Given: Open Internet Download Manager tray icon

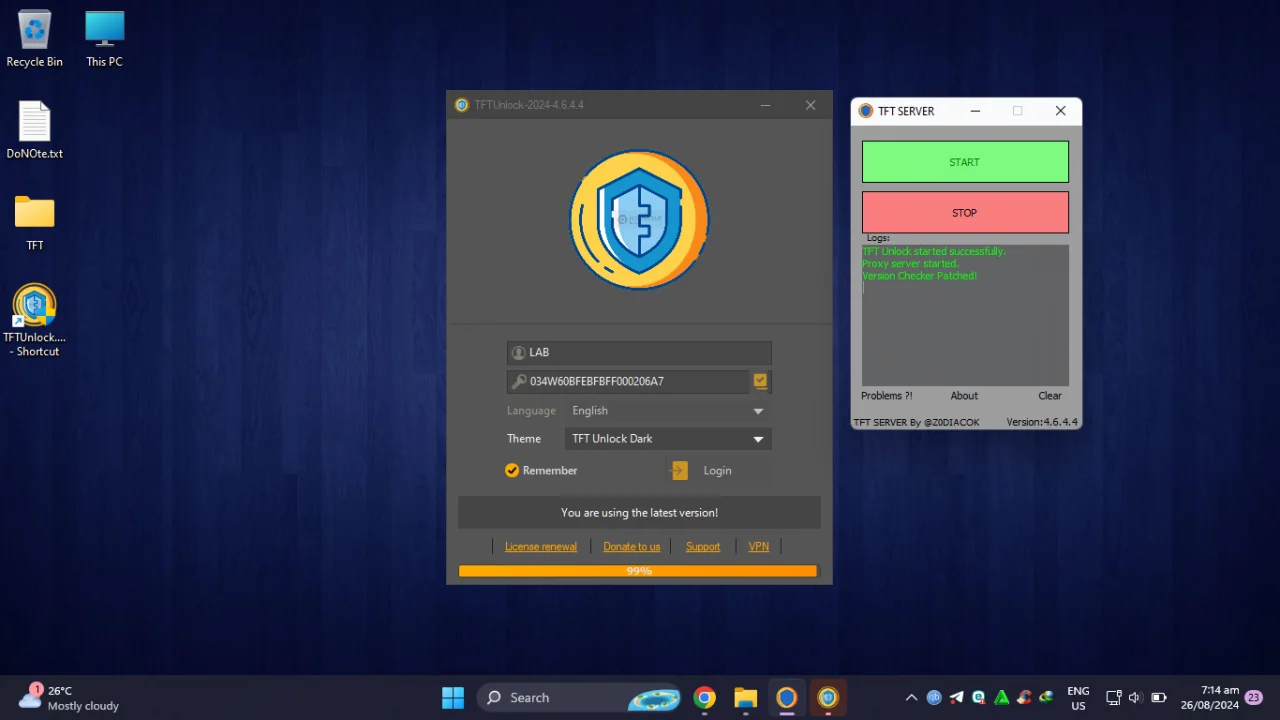Looking at the screenshot, I should pyautogui.click(x=1046, y=698).
